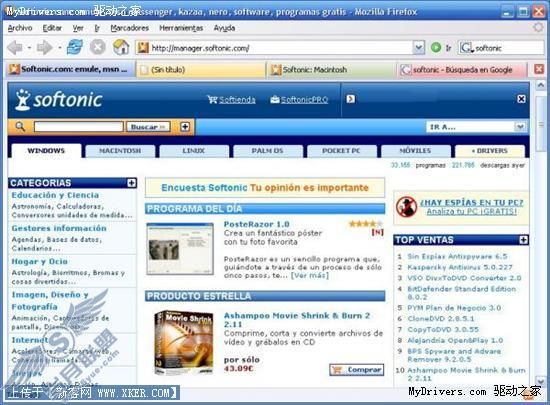
Task: Click the Softonic logo
Action: click(x=59, y=100)
